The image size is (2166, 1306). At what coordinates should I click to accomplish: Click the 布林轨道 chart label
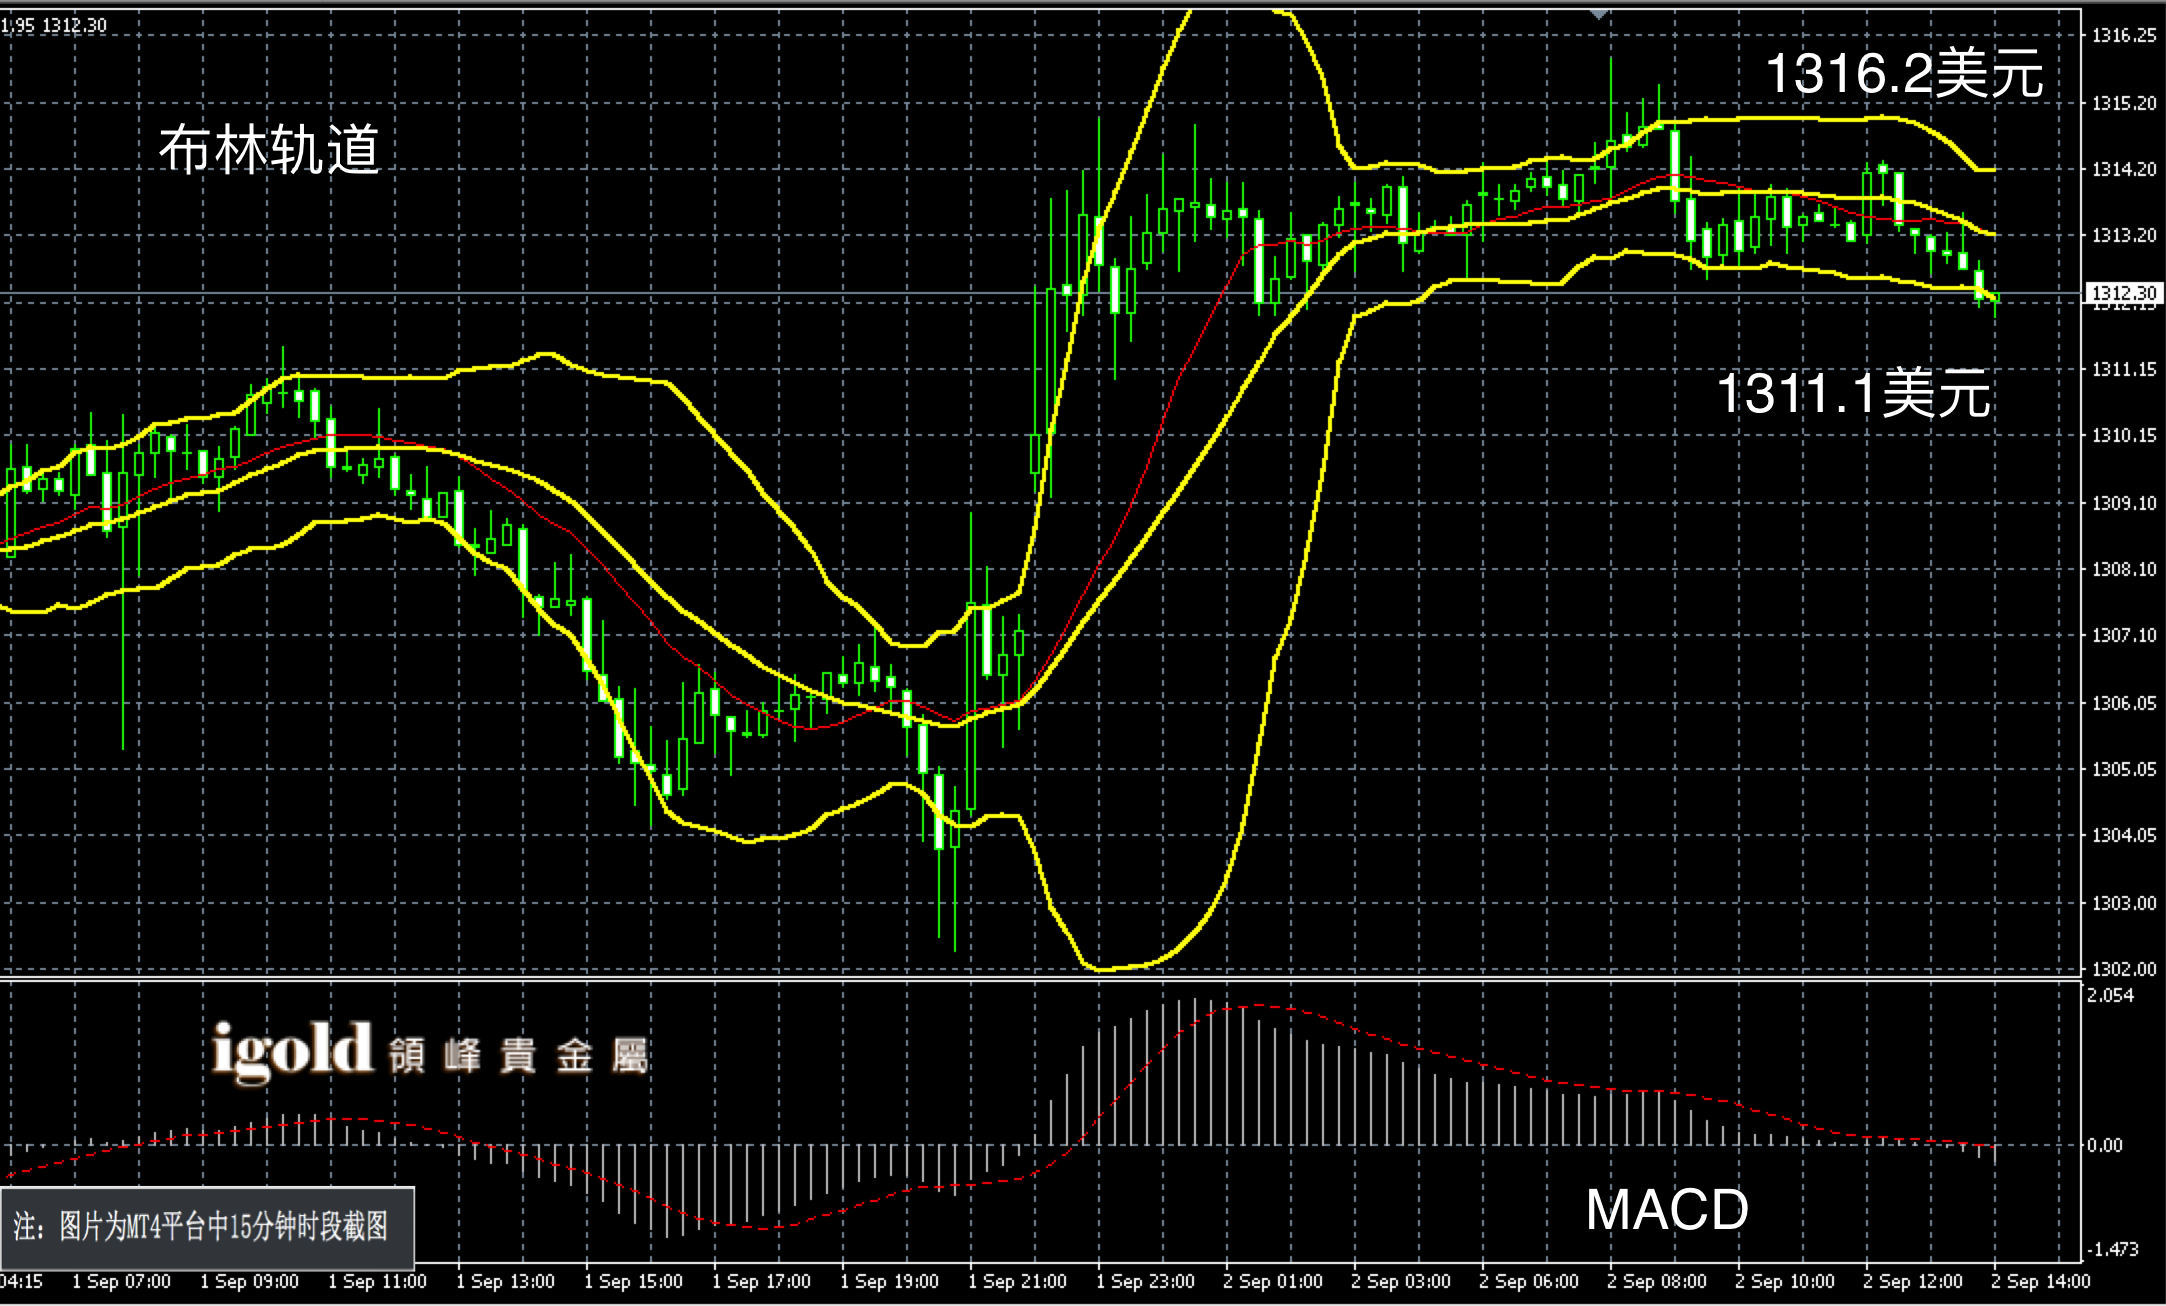coord(269,151)
